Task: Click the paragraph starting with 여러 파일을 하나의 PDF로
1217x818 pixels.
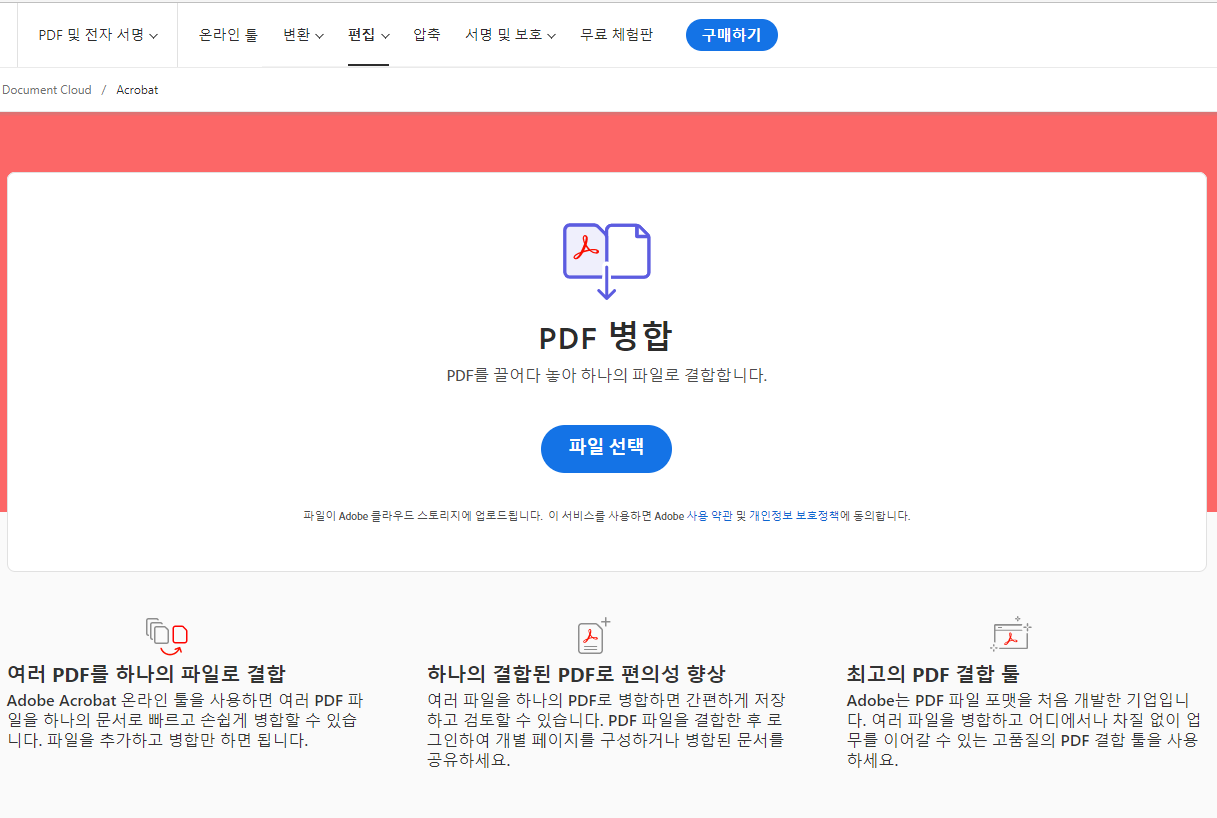Action: (x=606, y=730)
